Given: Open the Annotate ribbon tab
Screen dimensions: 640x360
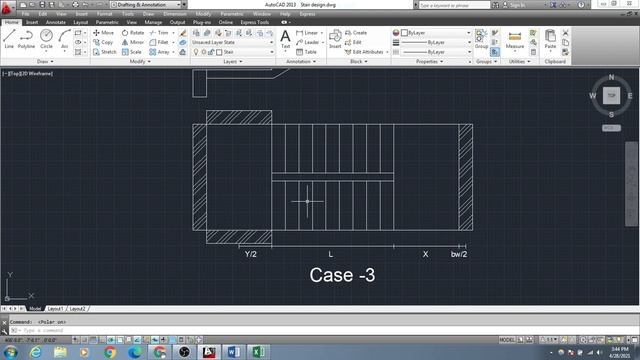Looking at the screenshot, I should pos(56,22).
